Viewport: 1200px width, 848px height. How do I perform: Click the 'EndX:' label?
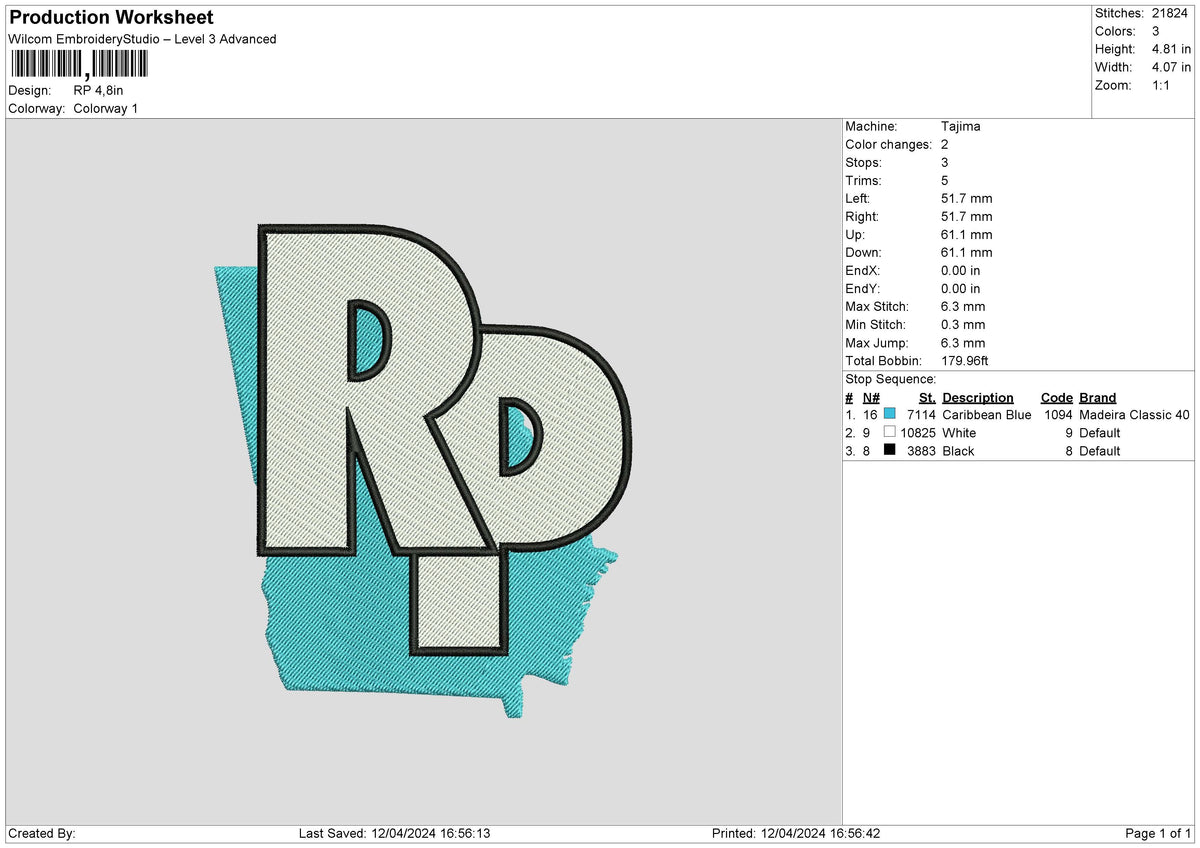[864, 271]
